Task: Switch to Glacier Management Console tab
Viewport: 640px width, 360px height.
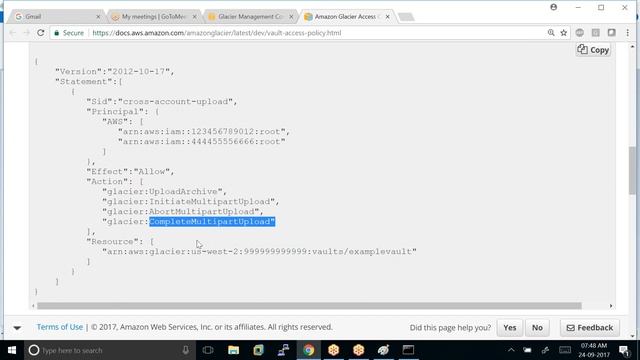Action: (250, 17)
